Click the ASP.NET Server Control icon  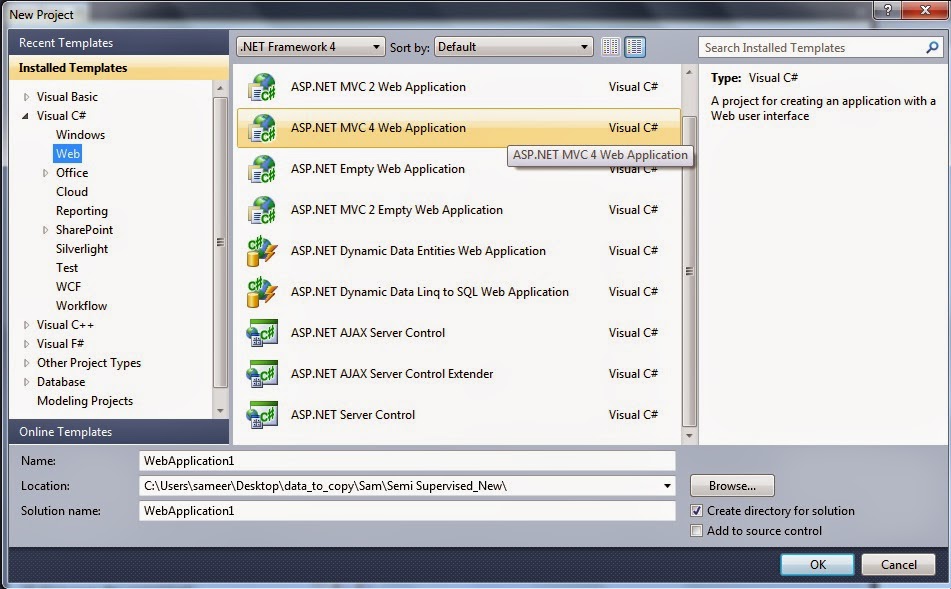click(262, 415)
